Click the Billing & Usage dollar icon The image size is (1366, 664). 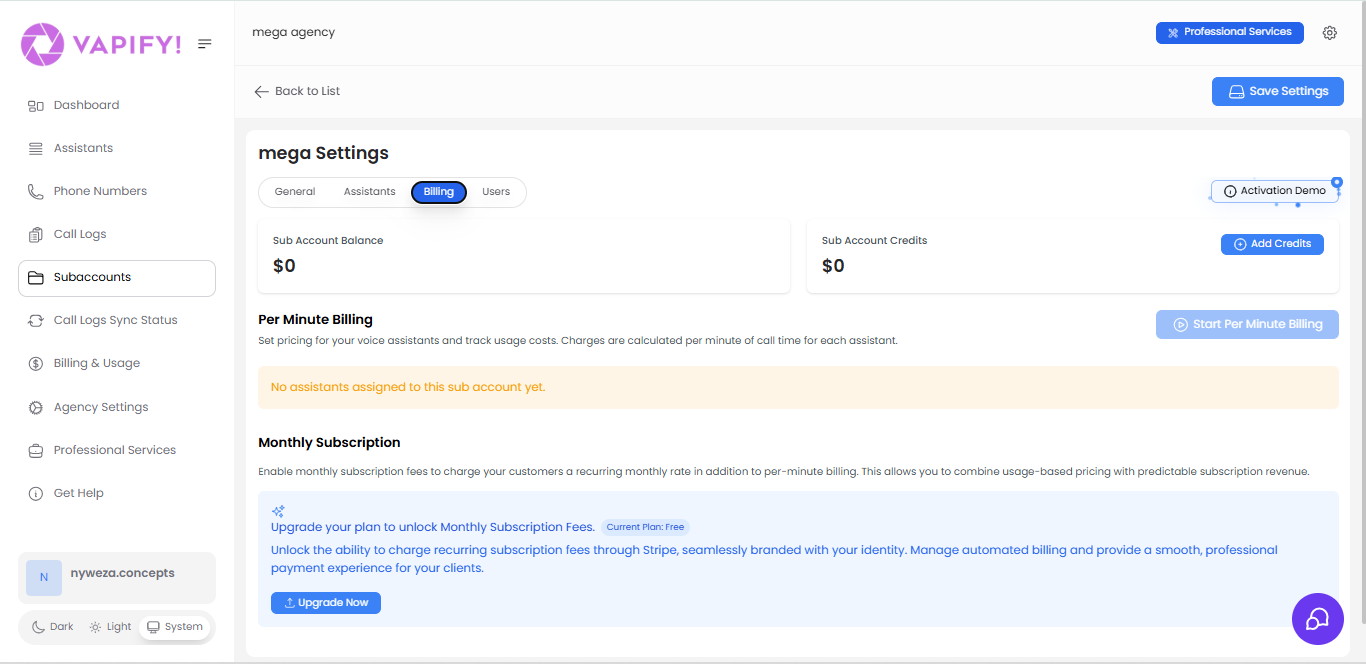tap(37, 362)
